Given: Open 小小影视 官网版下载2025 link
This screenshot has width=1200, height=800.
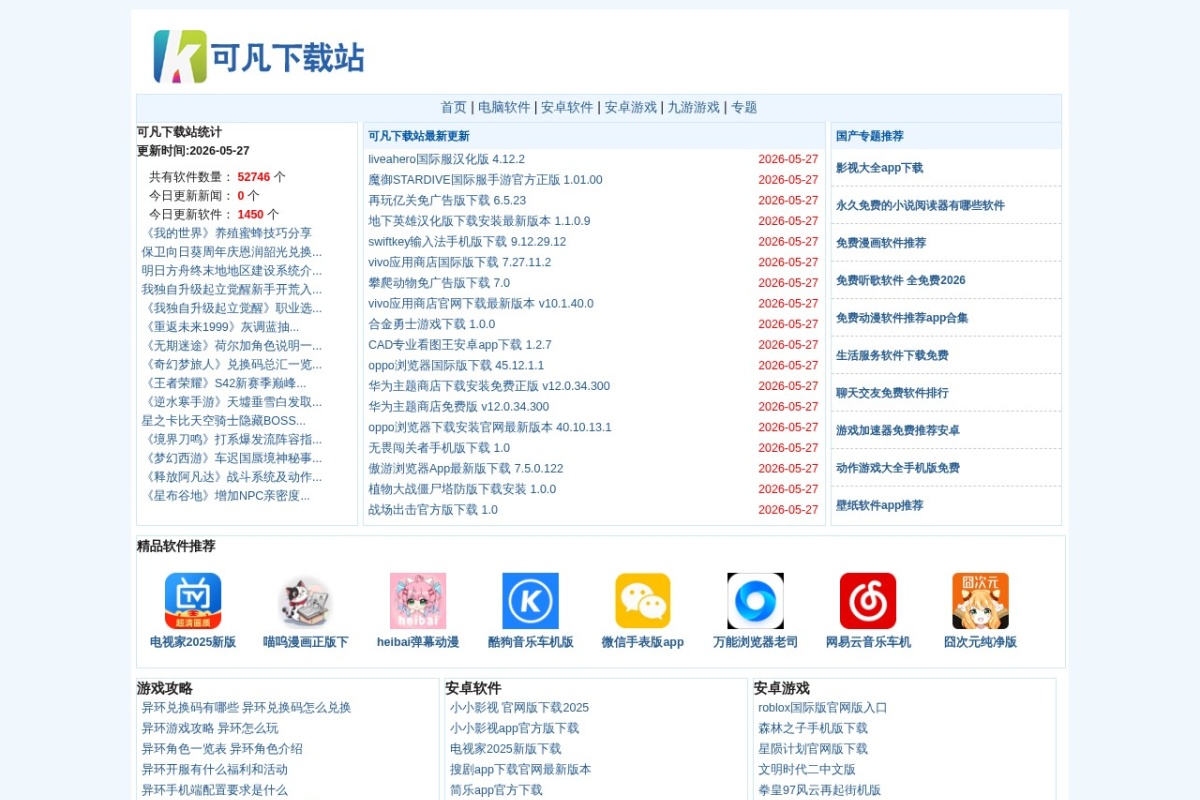Looking at the screenshot, I should click(x=519, y=708).
